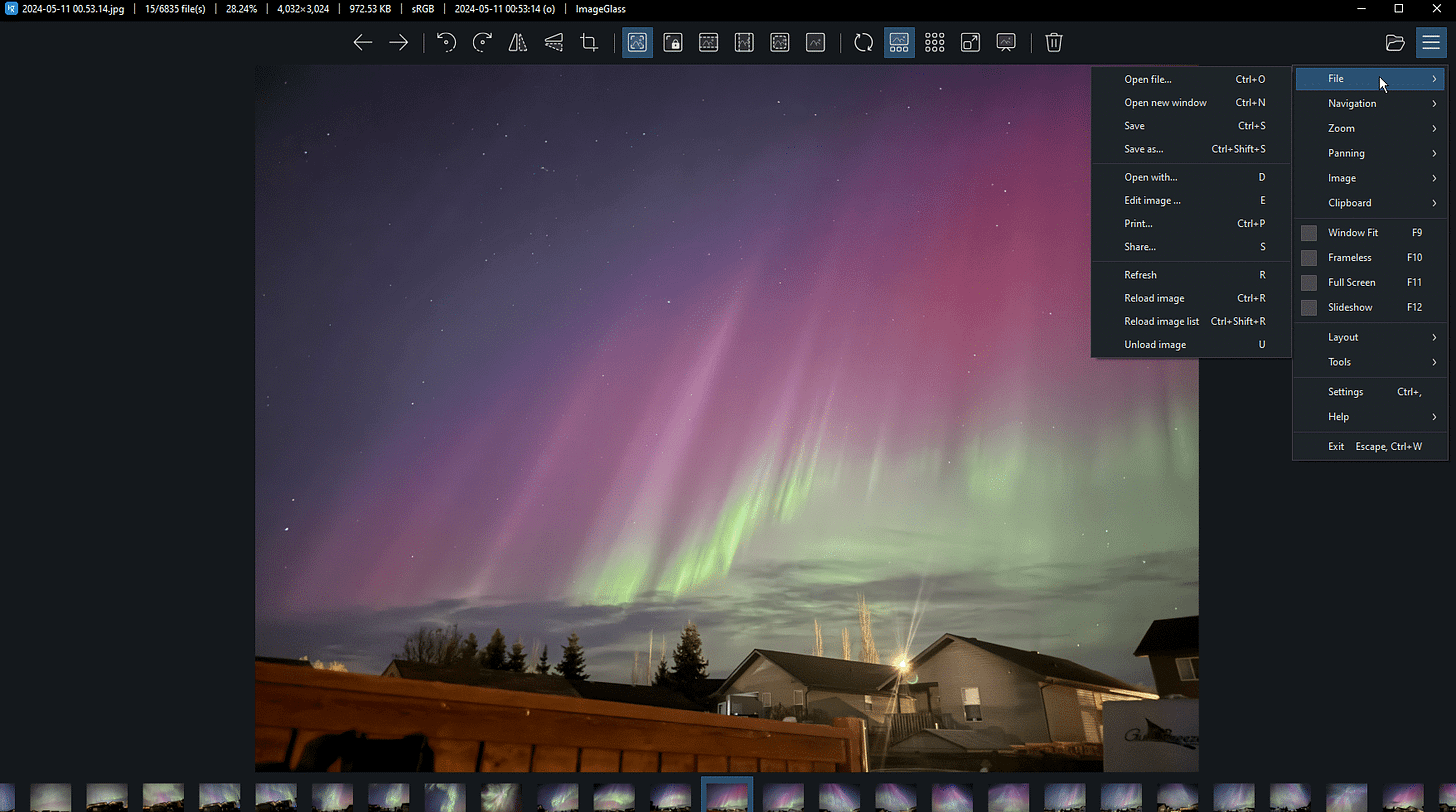Click the highlighted current thumbnail in filmstrip

point(727,795)
